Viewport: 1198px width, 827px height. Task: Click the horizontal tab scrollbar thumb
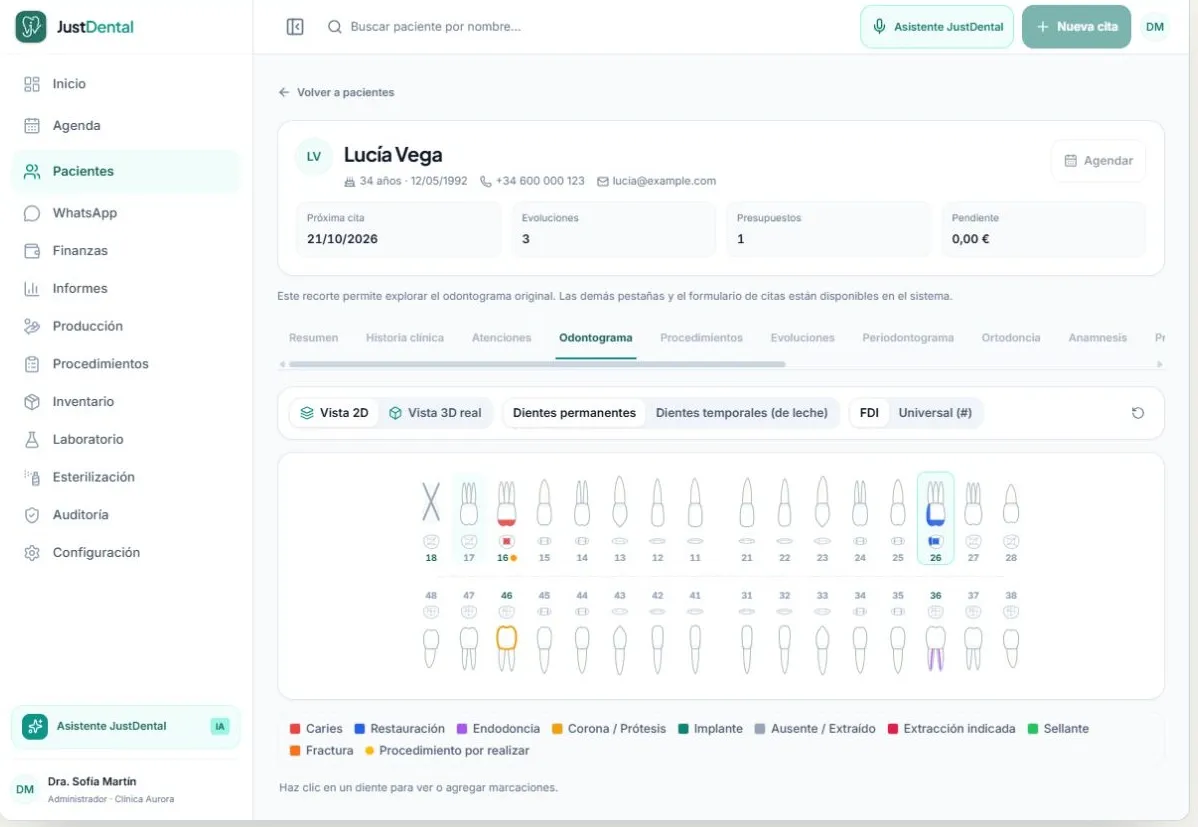click(537, 365)
